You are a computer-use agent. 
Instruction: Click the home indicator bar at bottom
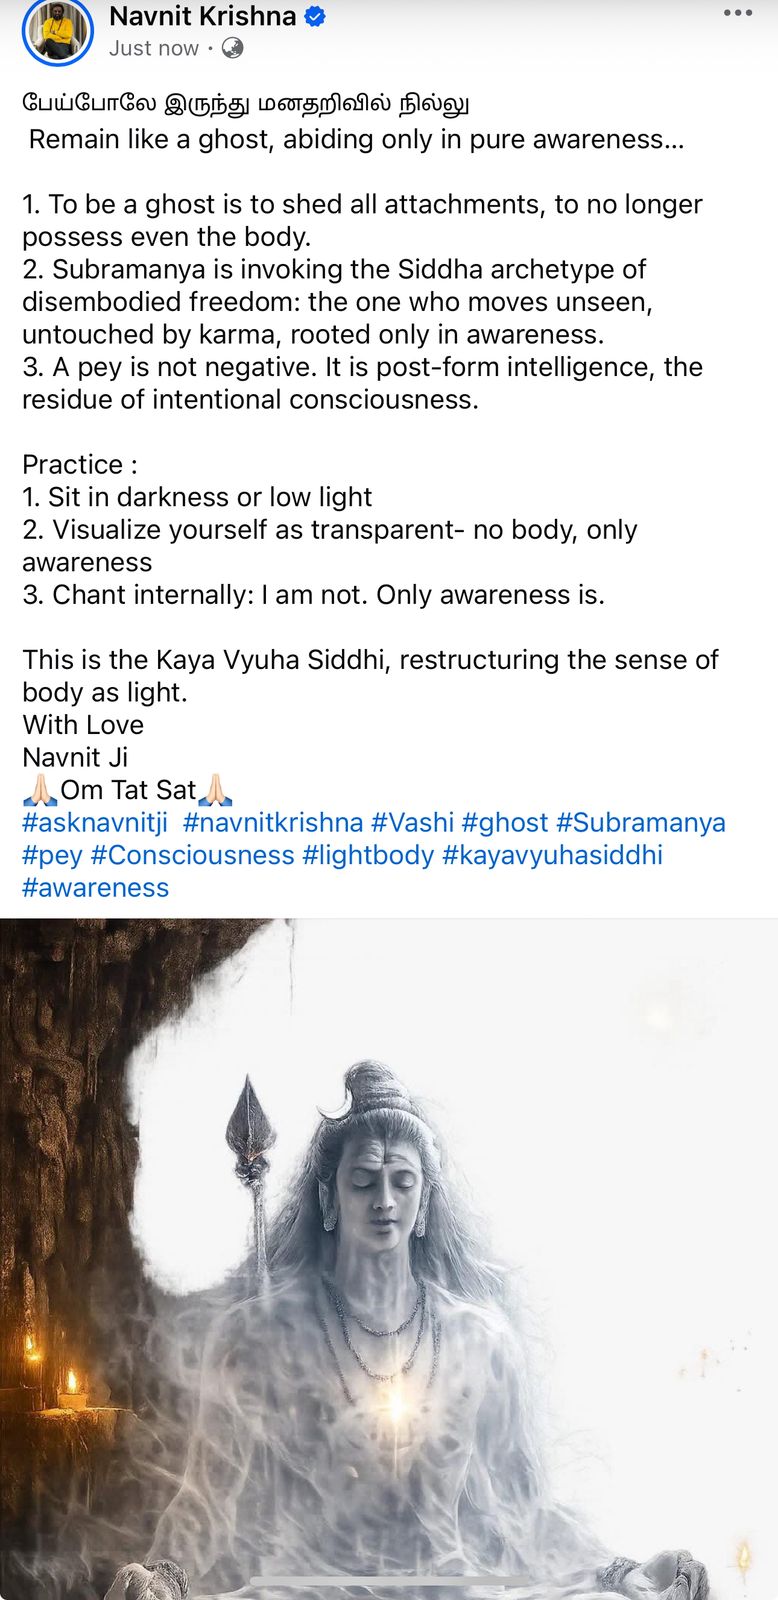click(x=389, y=1582)
